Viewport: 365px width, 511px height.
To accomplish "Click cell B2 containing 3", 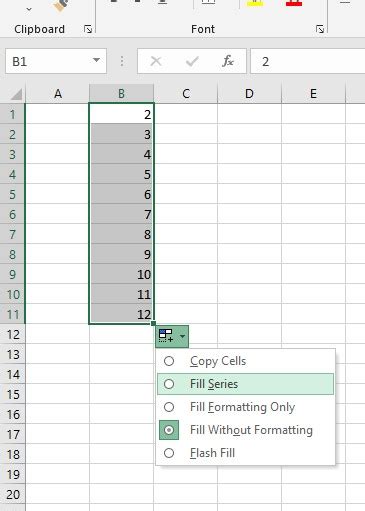I will point(122,134).
